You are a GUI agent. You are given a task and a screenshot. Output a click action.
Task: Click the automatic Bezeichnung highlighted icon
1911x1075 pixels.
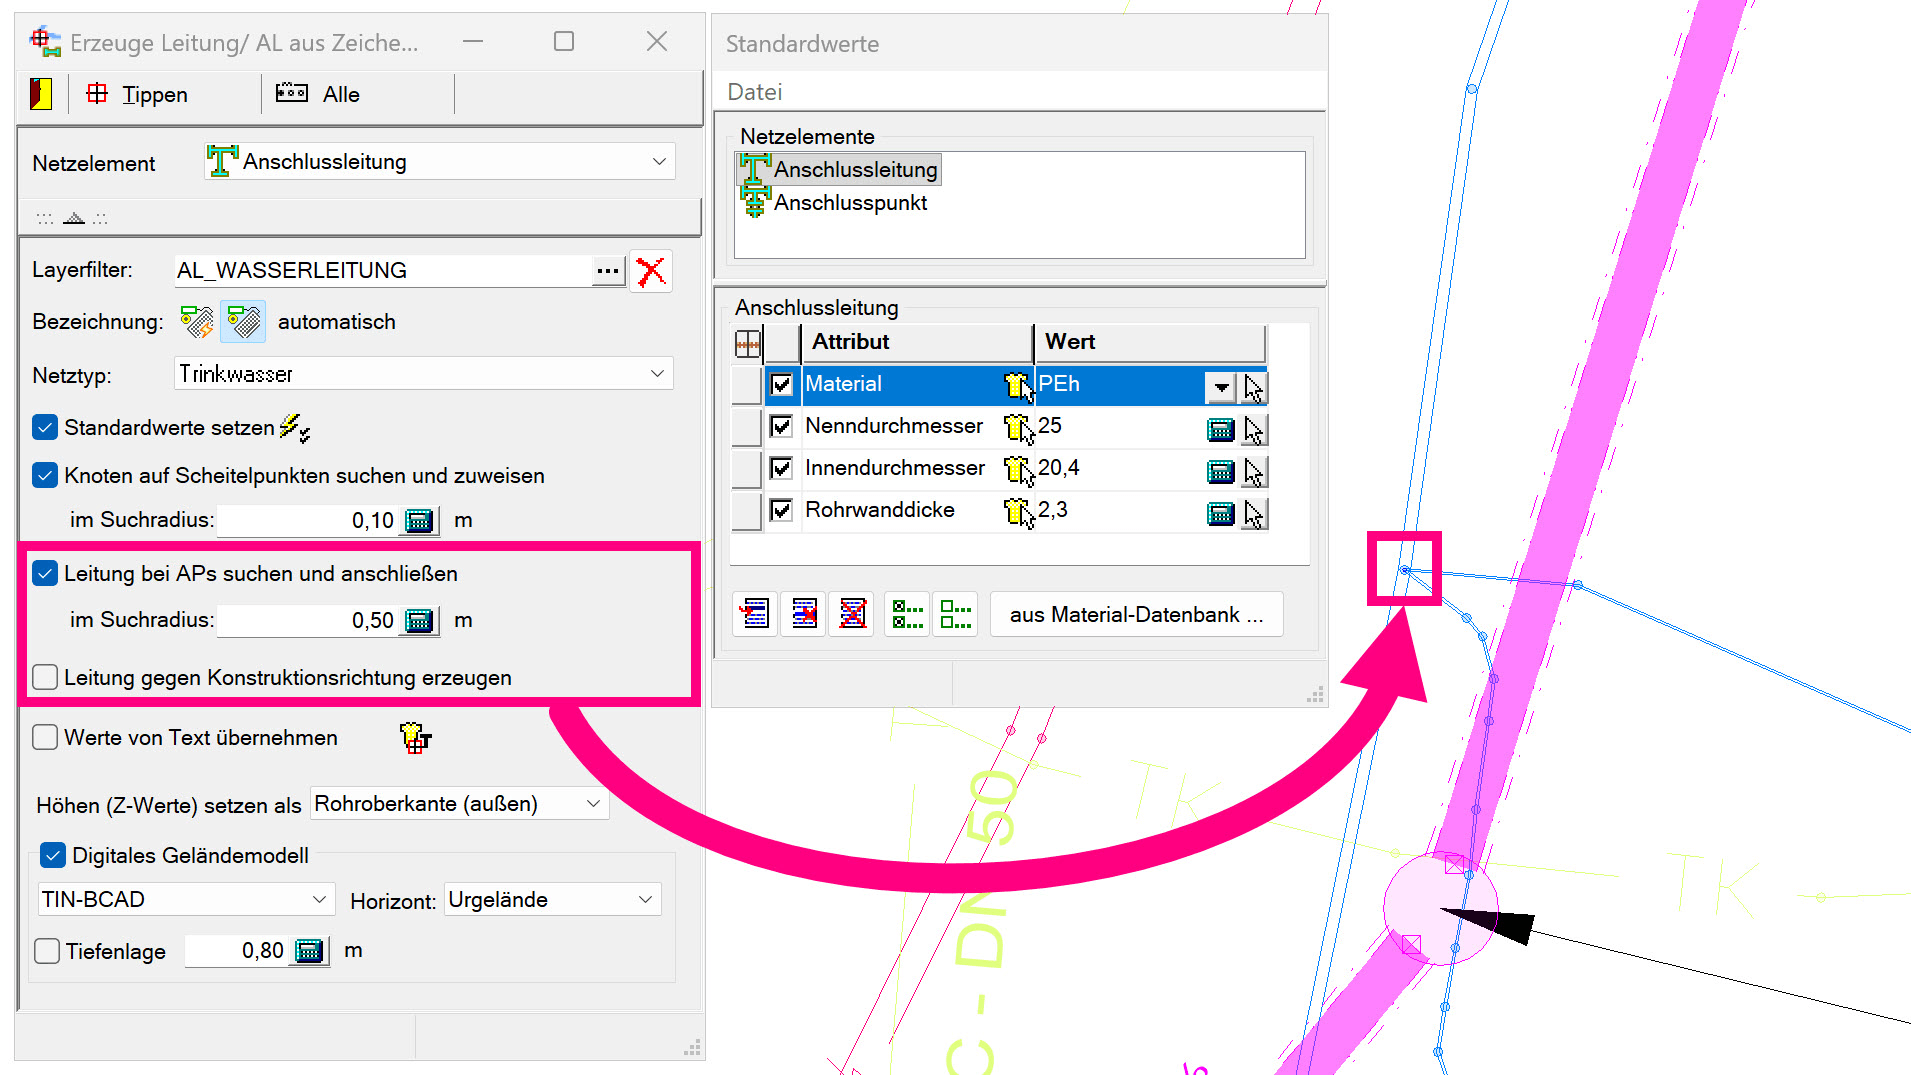243,322
